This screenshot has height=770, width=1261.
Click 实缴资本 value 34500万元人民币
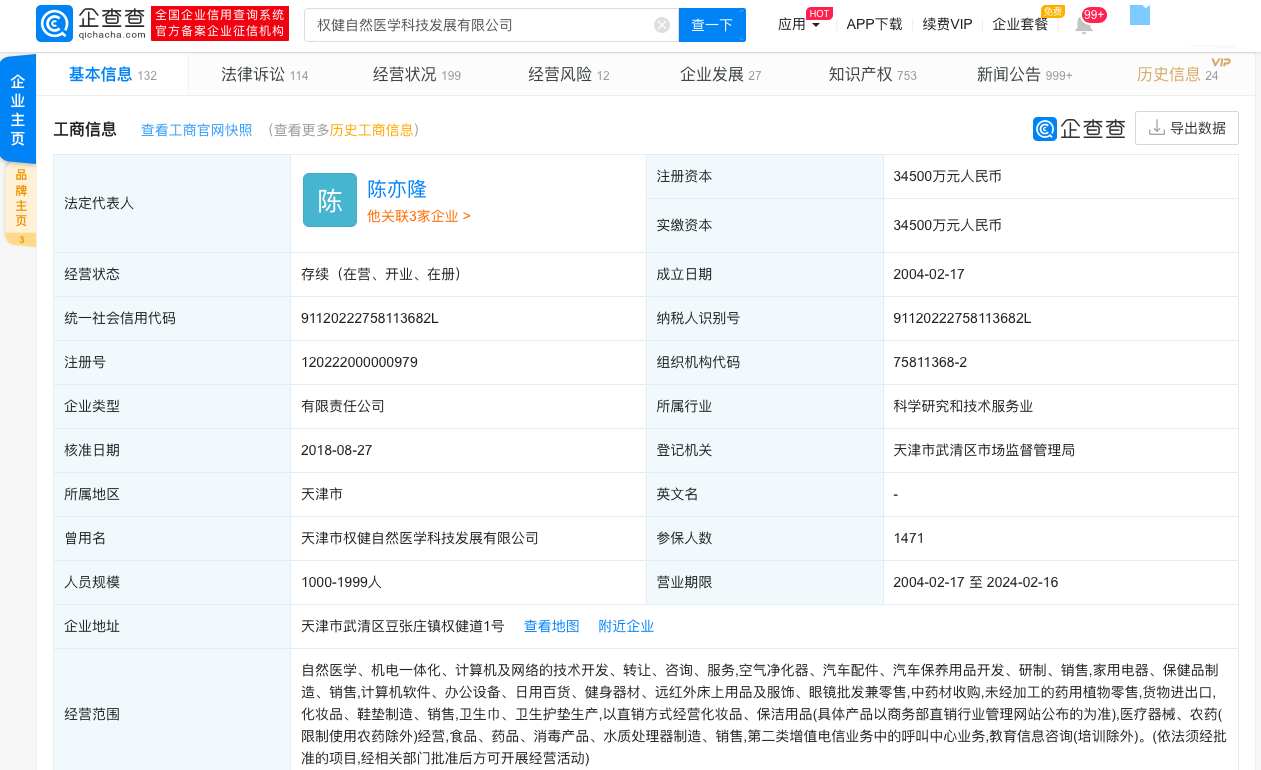pyautogui.click(x=948, y=225)
